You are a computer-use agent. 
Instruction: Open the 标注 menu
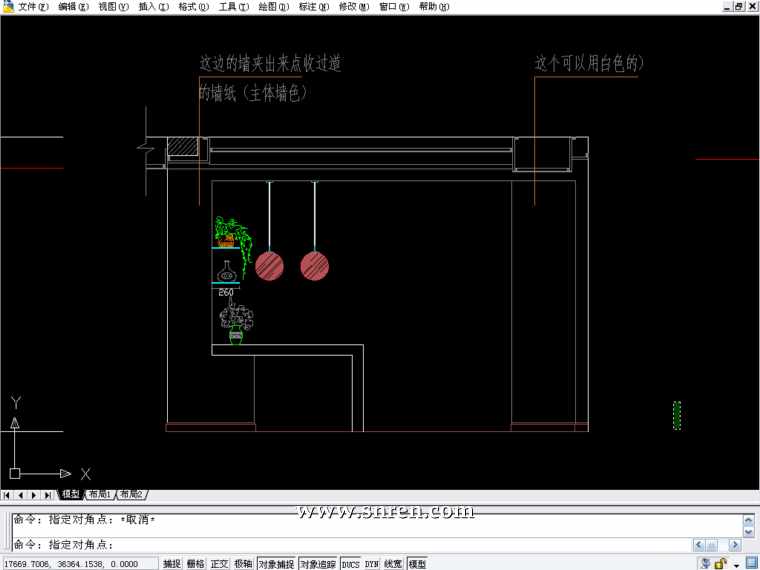click(x=314, y=7)
